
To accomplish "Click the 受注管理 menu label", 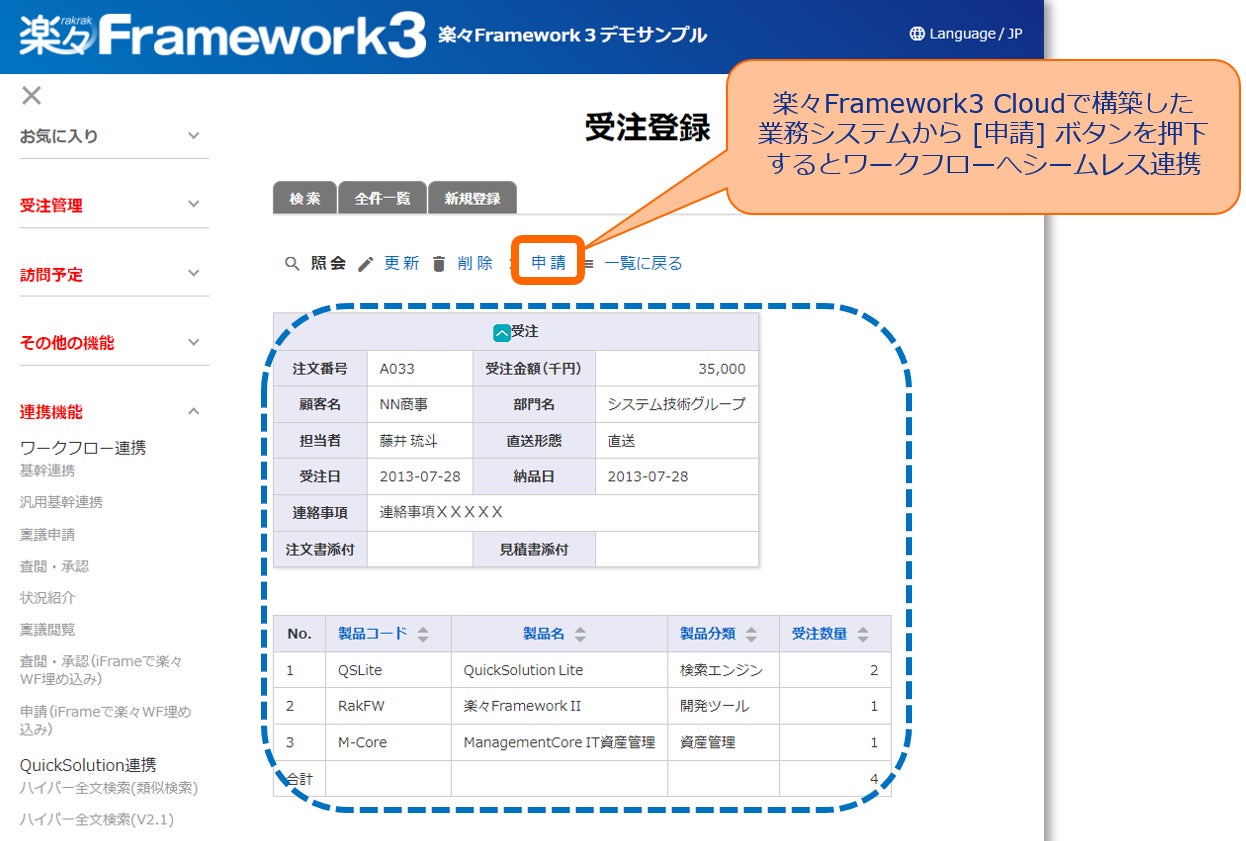I will pyautogui.click(x=51, y=205).
